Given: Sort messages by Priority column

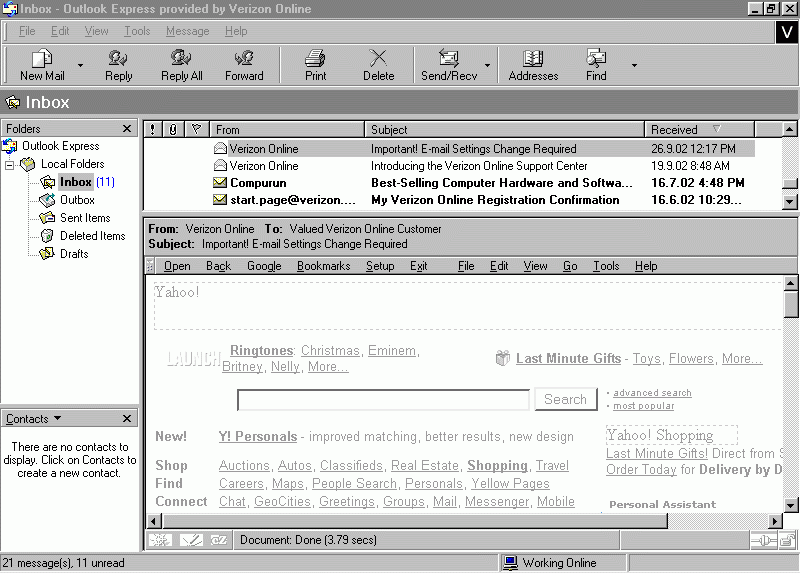Looking at the screenshot, I should click(153, 130).
